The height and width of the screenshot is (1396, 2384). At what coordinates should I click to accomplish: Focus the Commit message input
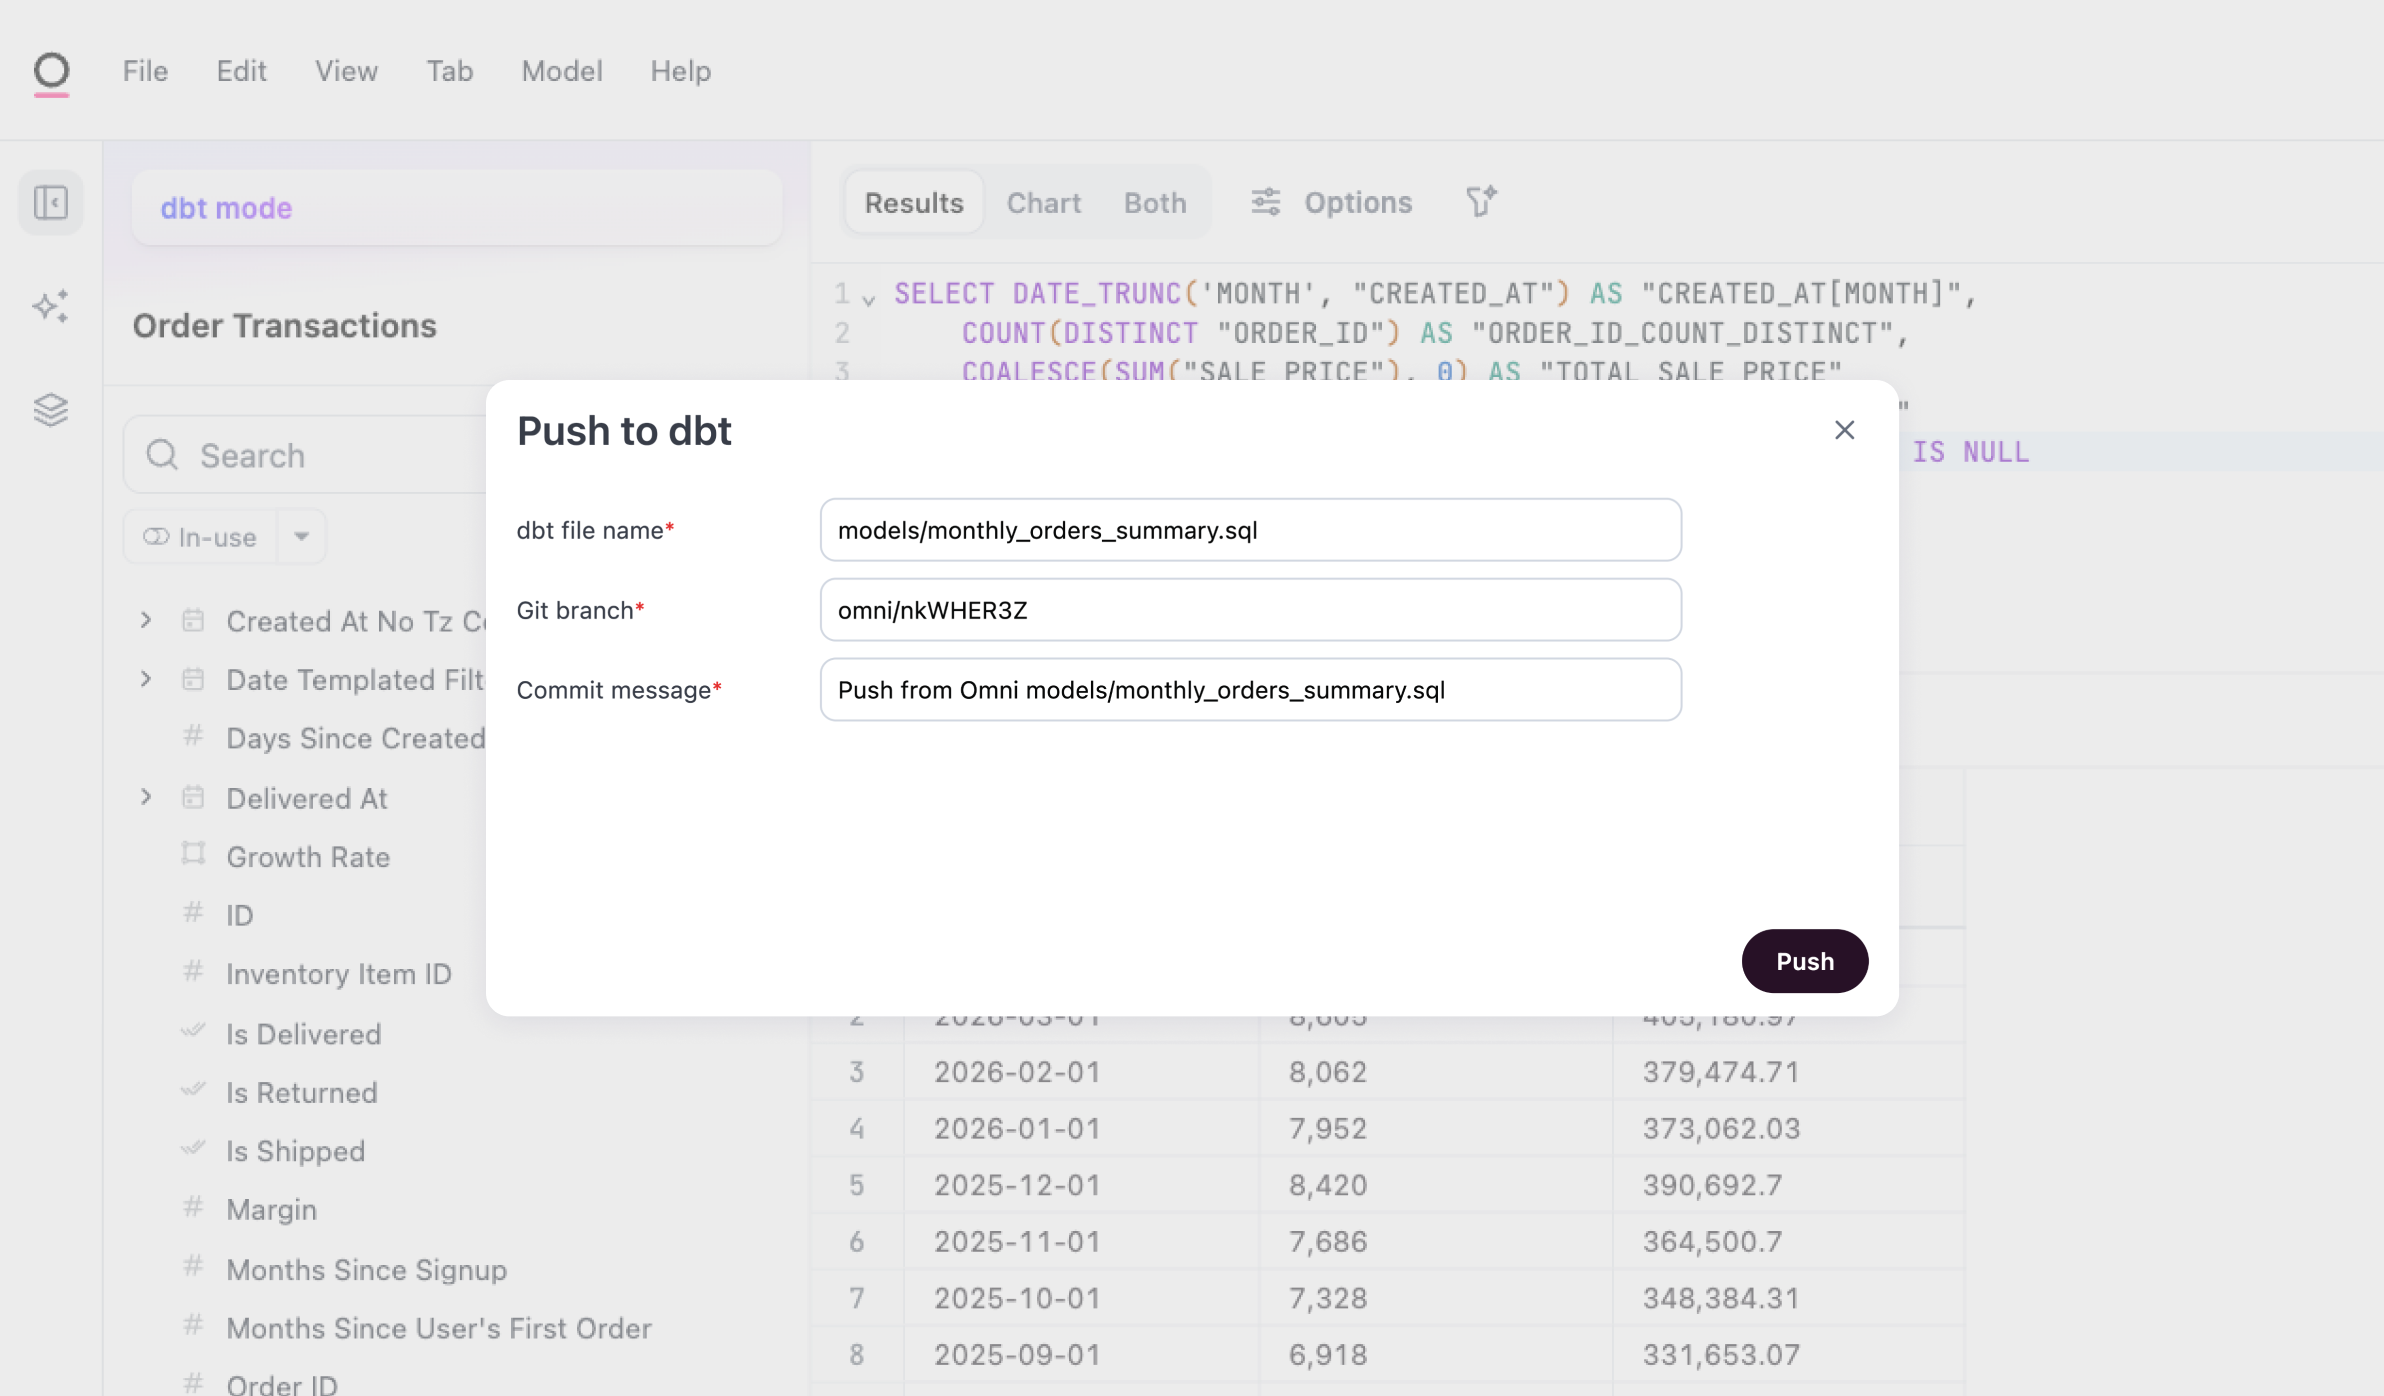tap(1250, 690)
